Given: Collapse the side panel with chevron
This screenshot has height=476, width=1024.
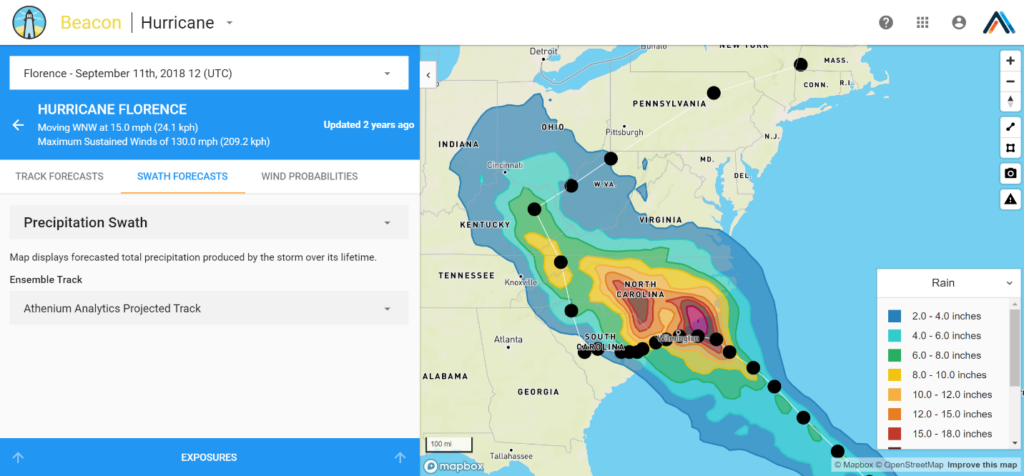Looking at the screenshot, I should point(428,74).
